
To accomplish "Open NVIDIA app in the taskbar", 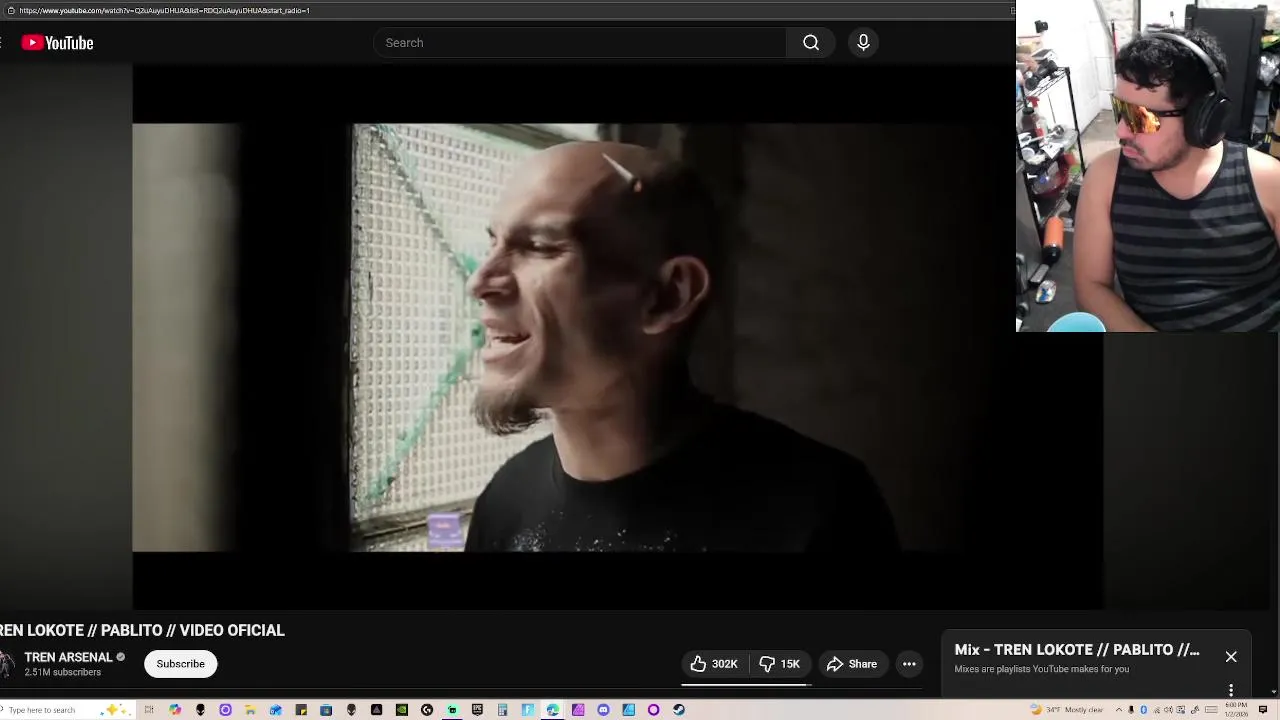I will pyautogui.click(x=401, y=710).
